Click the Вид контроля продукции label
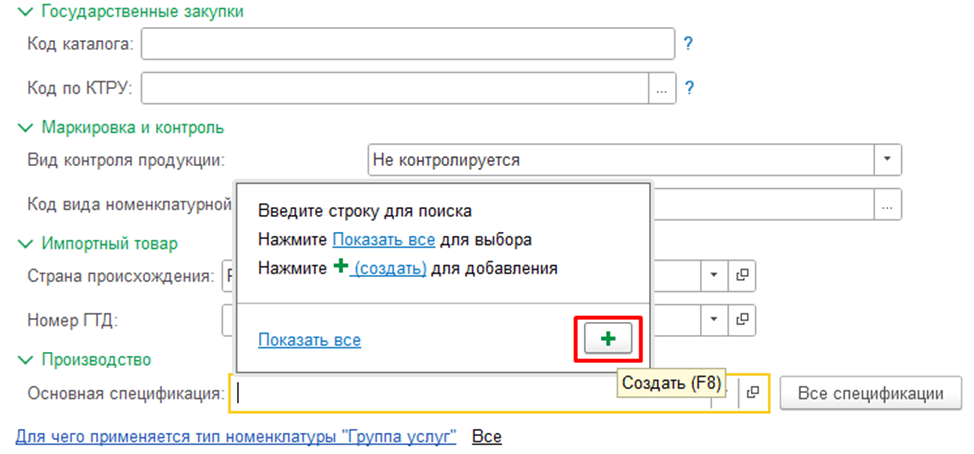 tap(126, 160)
